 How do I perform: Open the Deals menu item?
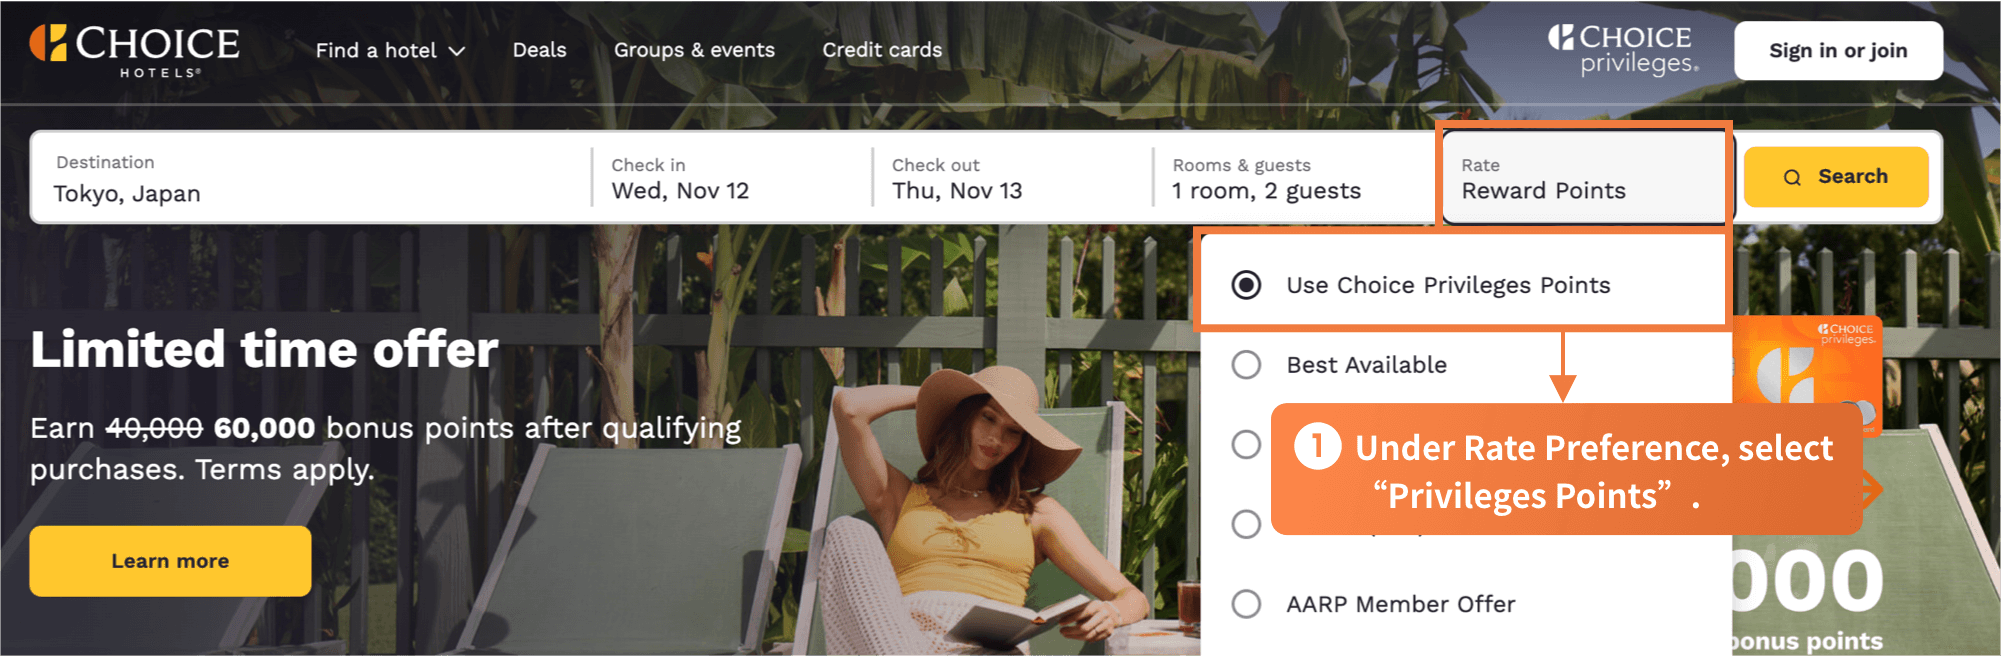(539, 50)
